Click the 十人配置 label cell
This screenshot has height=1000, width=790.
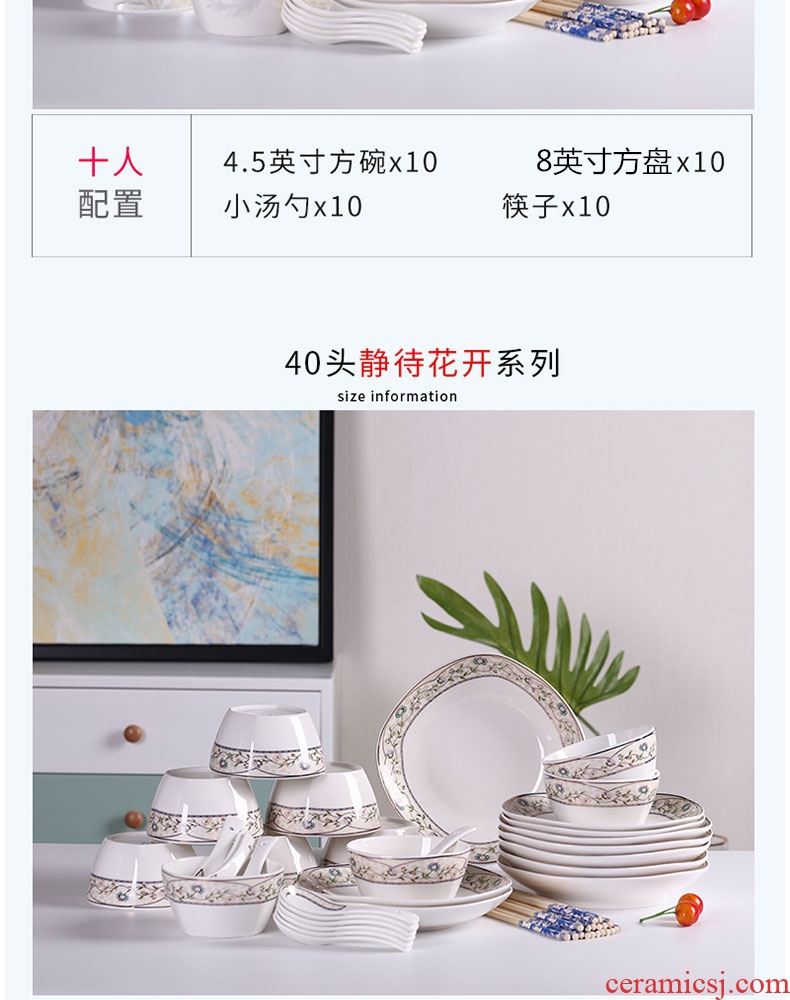coord(111,185)
